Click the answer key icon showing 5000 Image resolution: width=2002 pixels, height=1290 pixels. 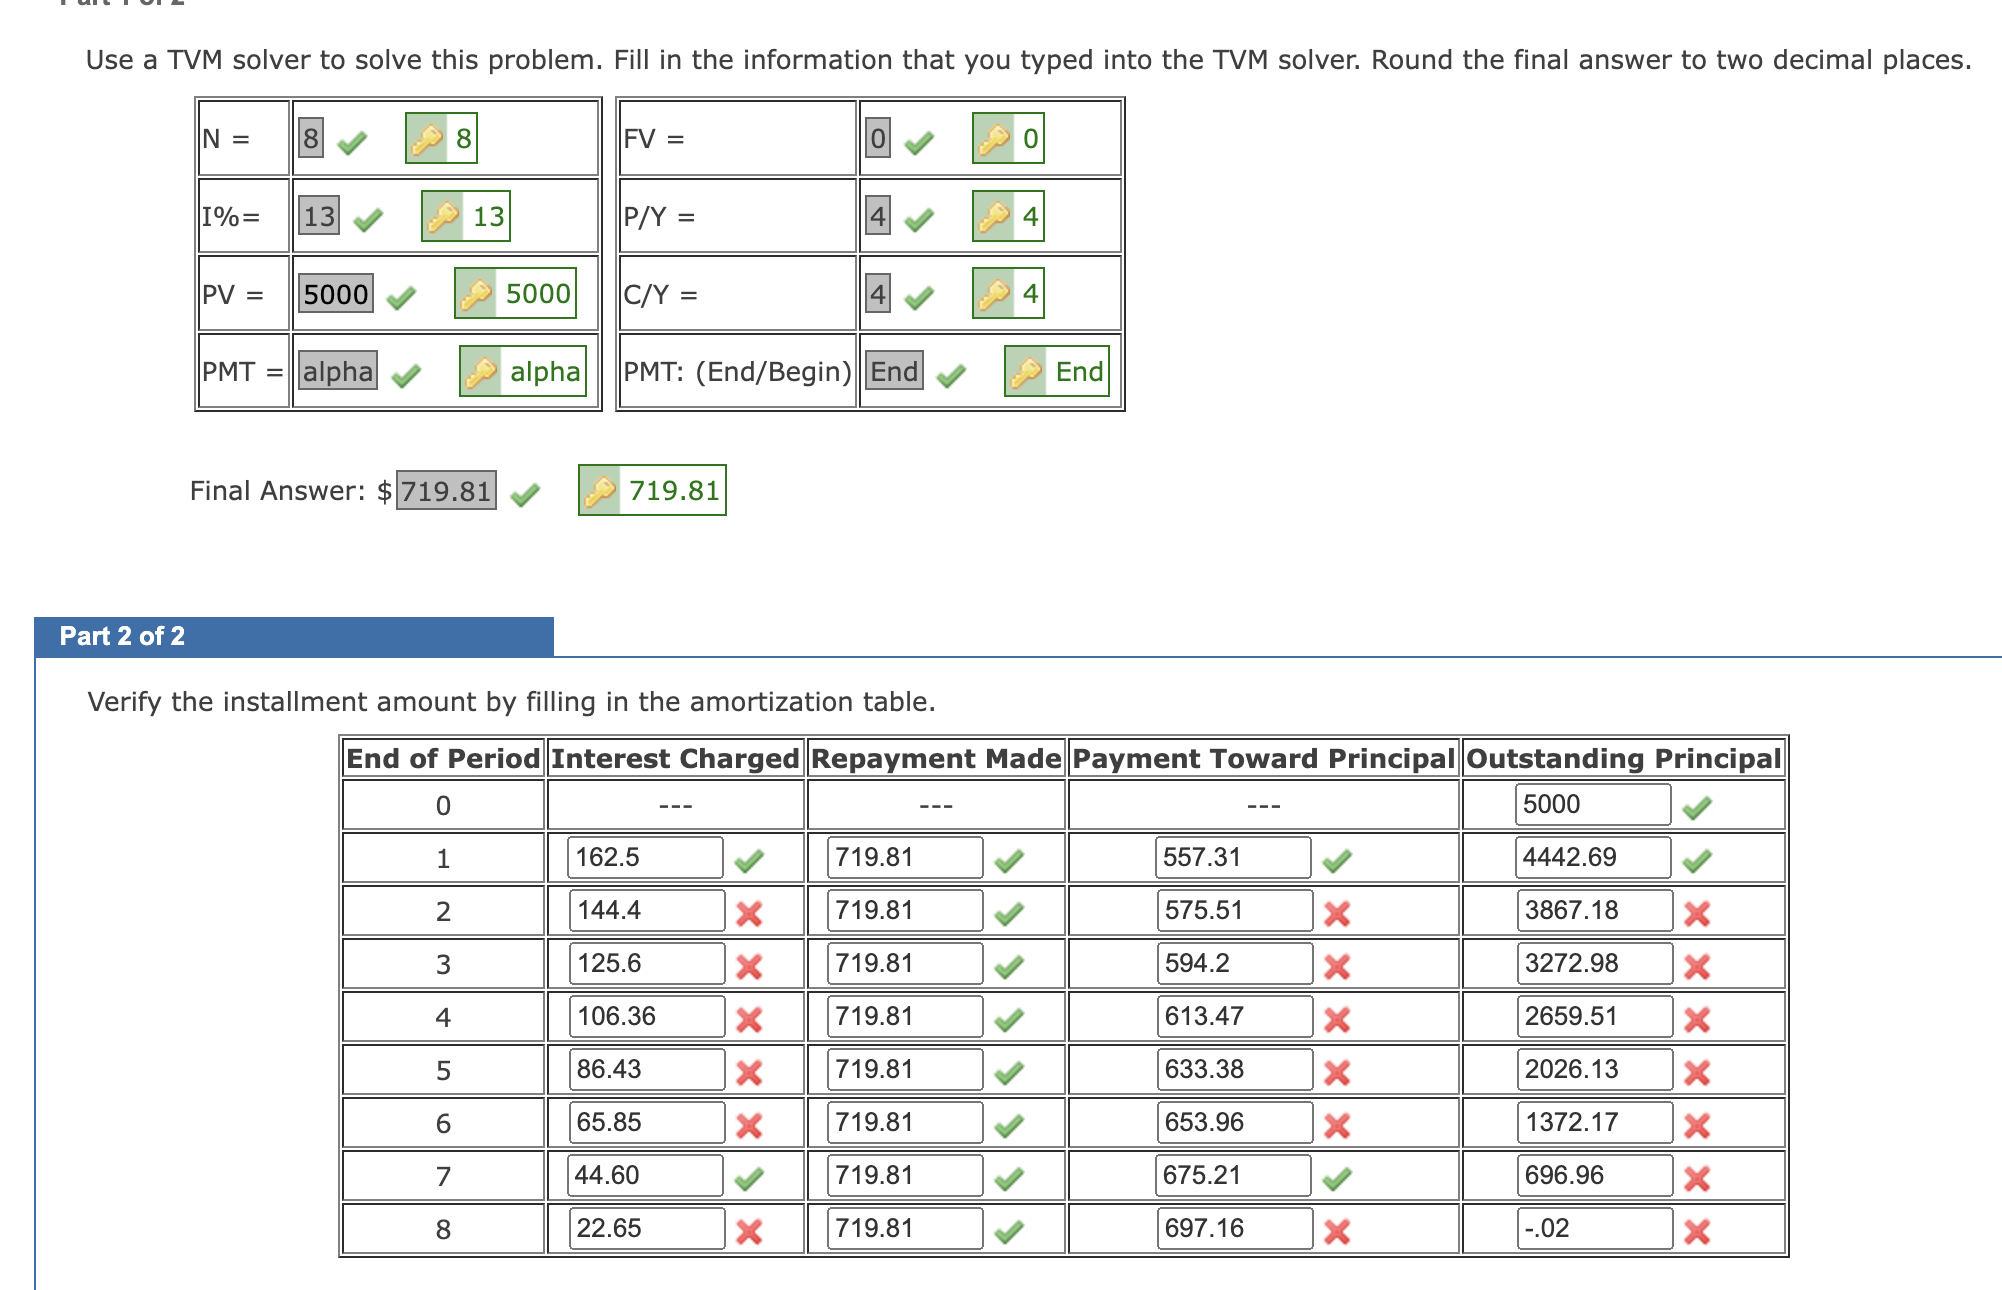[x=476, y=294]
